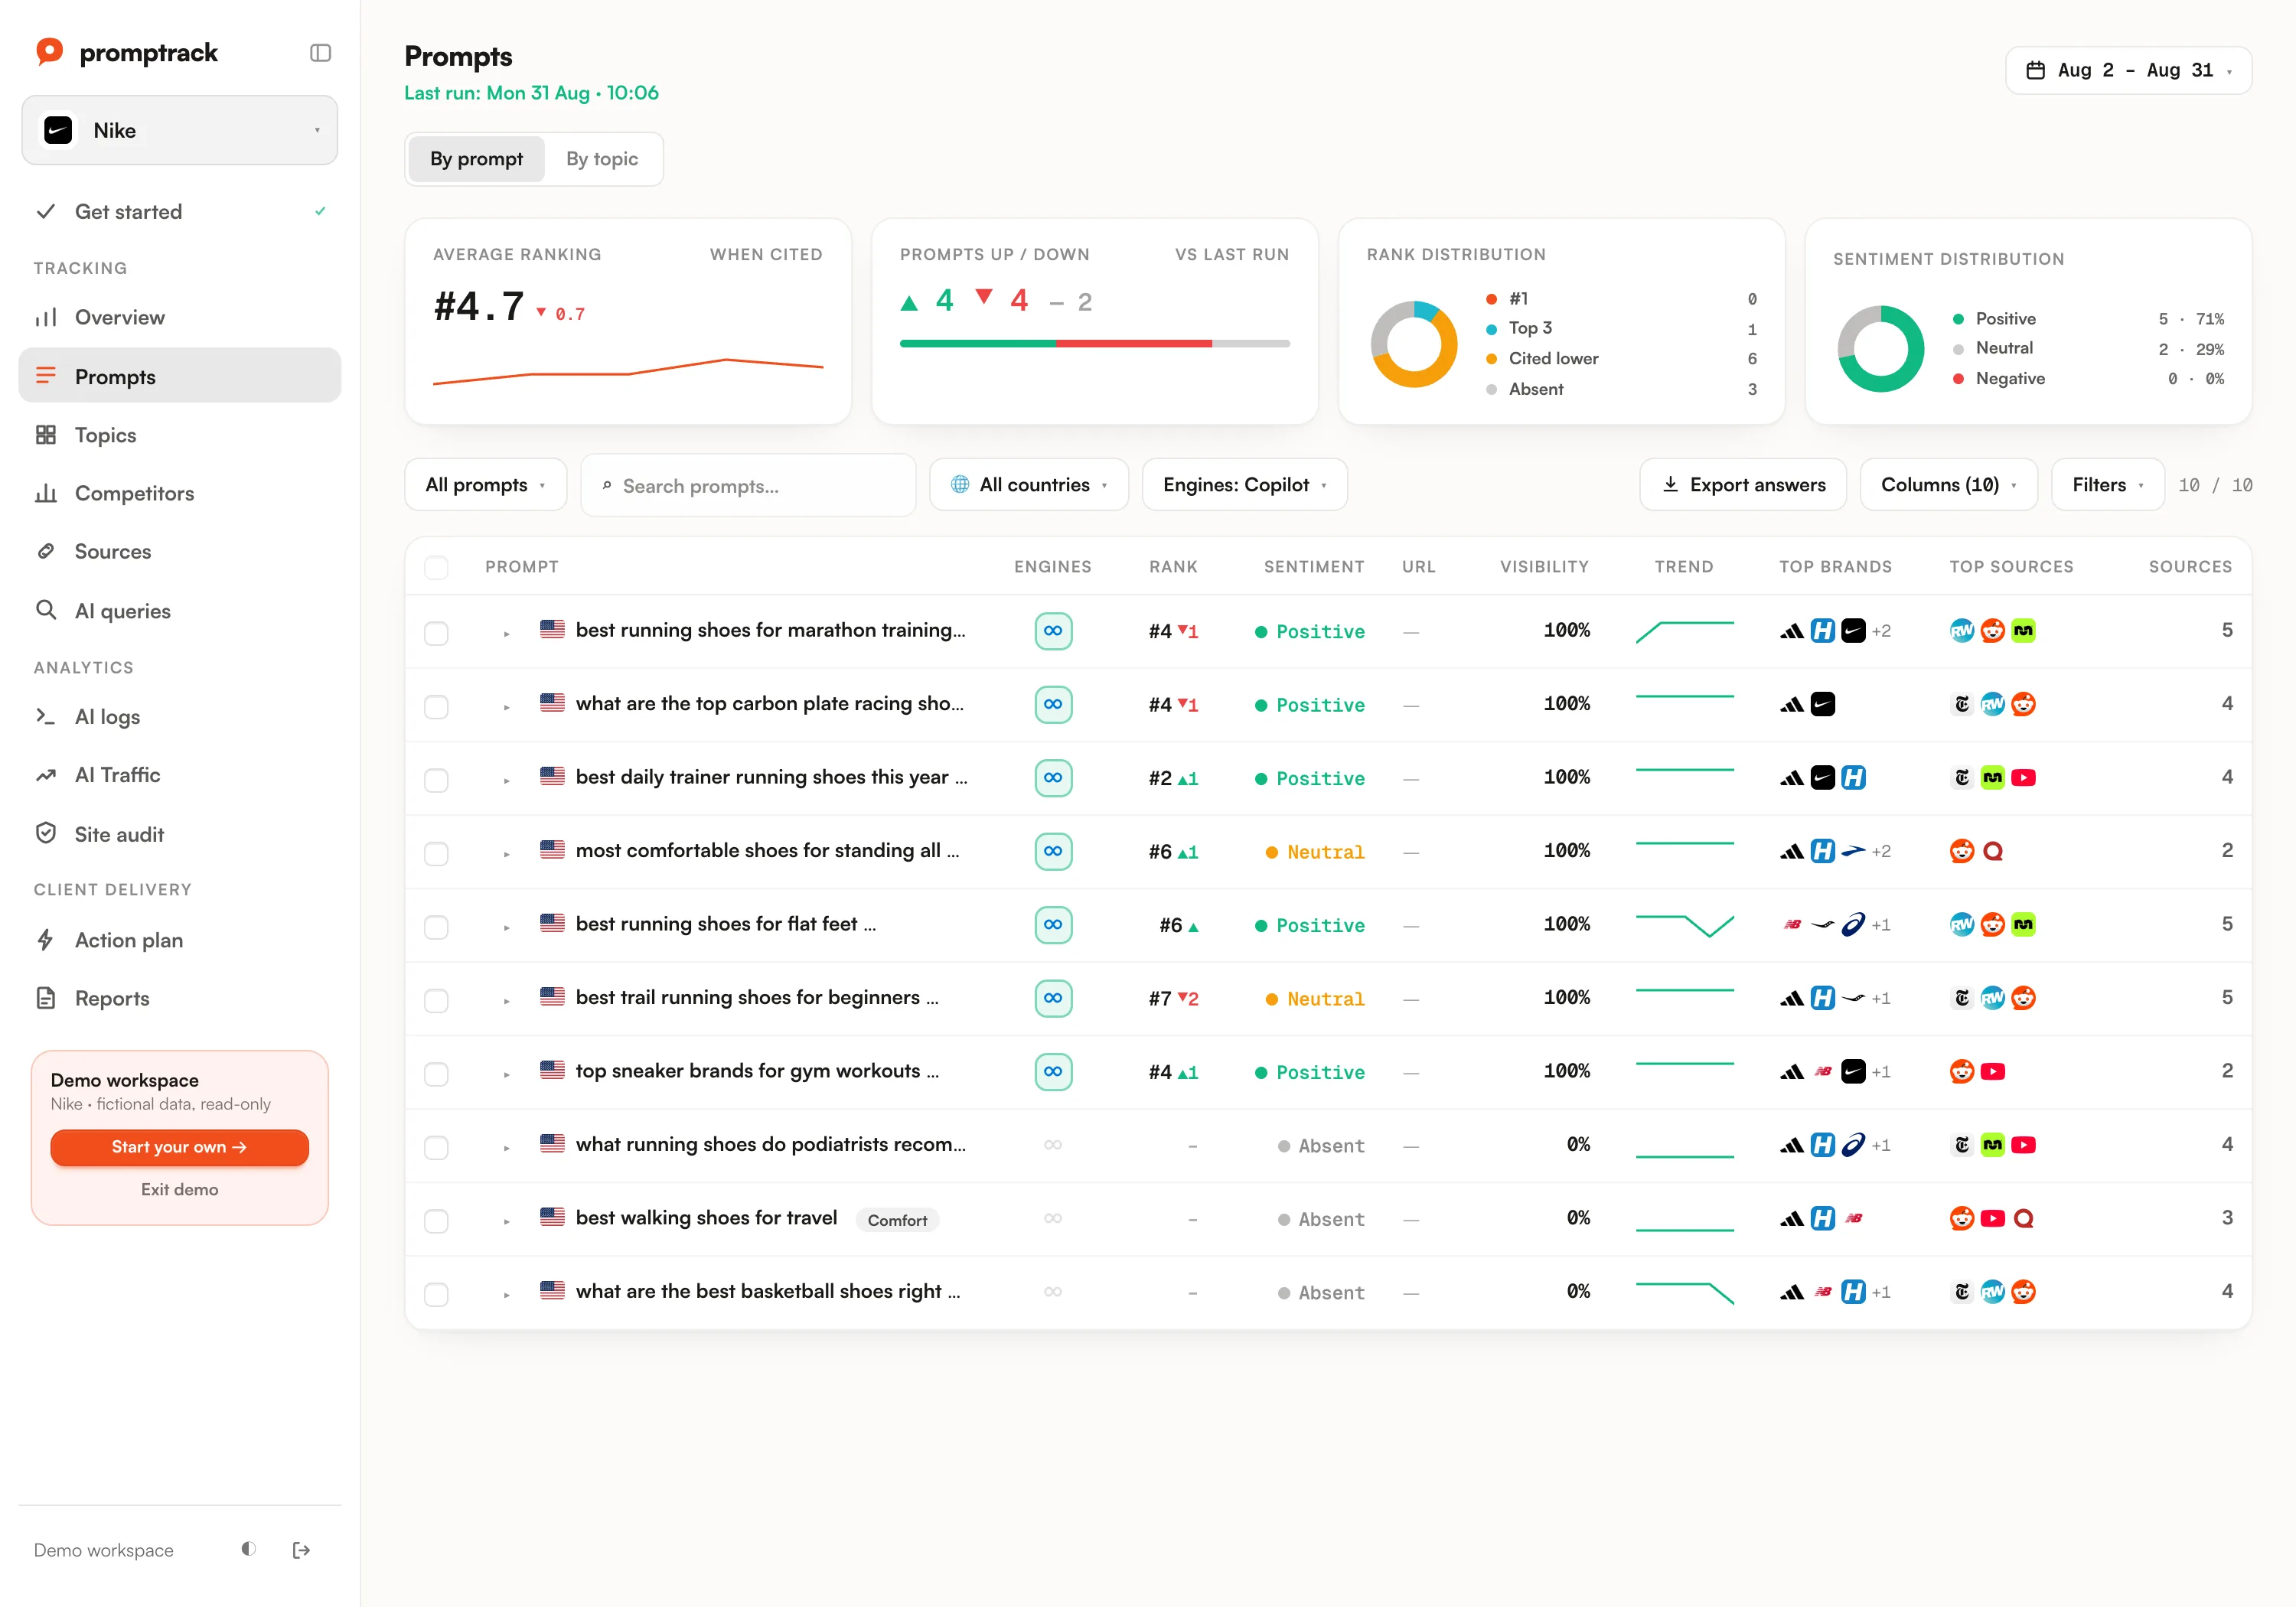Switch to the By topic tab

pos(602,159)
